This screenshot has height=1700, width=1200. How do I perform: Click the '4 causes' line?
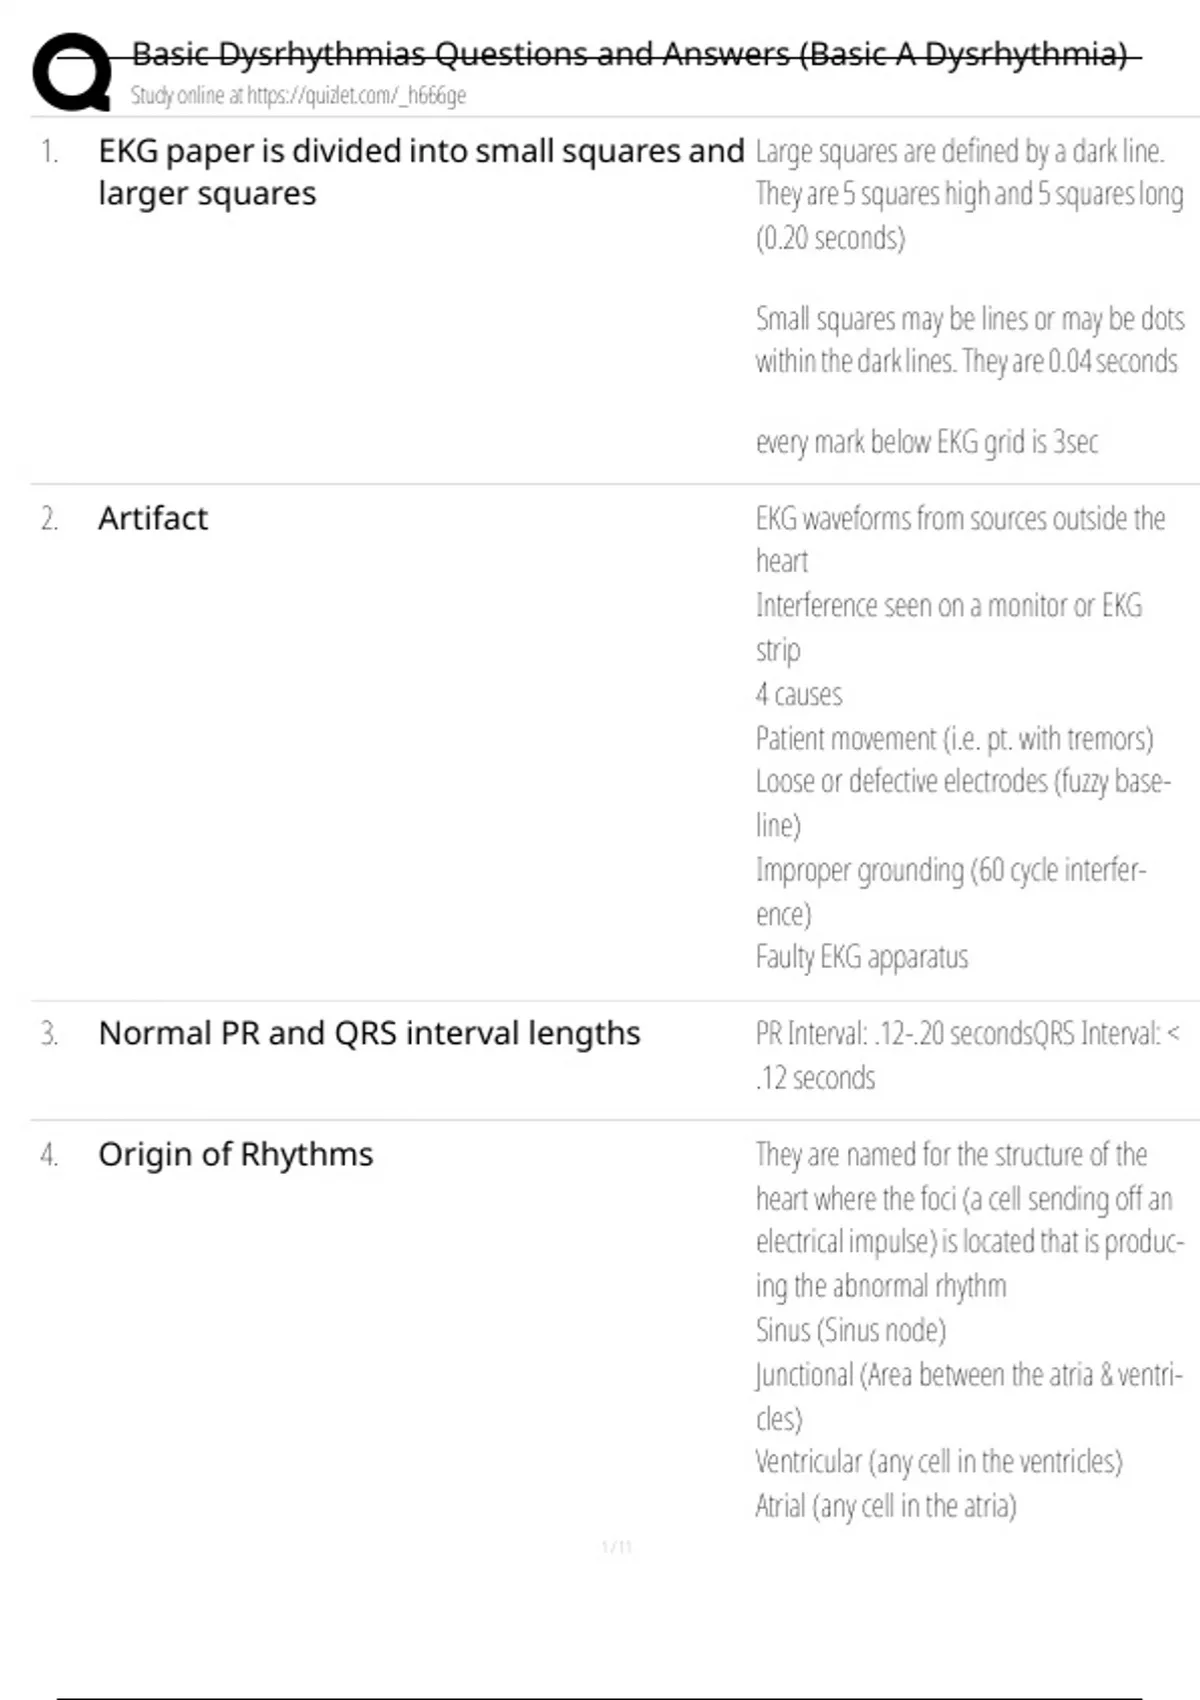pyautogui.click(x=799, y=695)
